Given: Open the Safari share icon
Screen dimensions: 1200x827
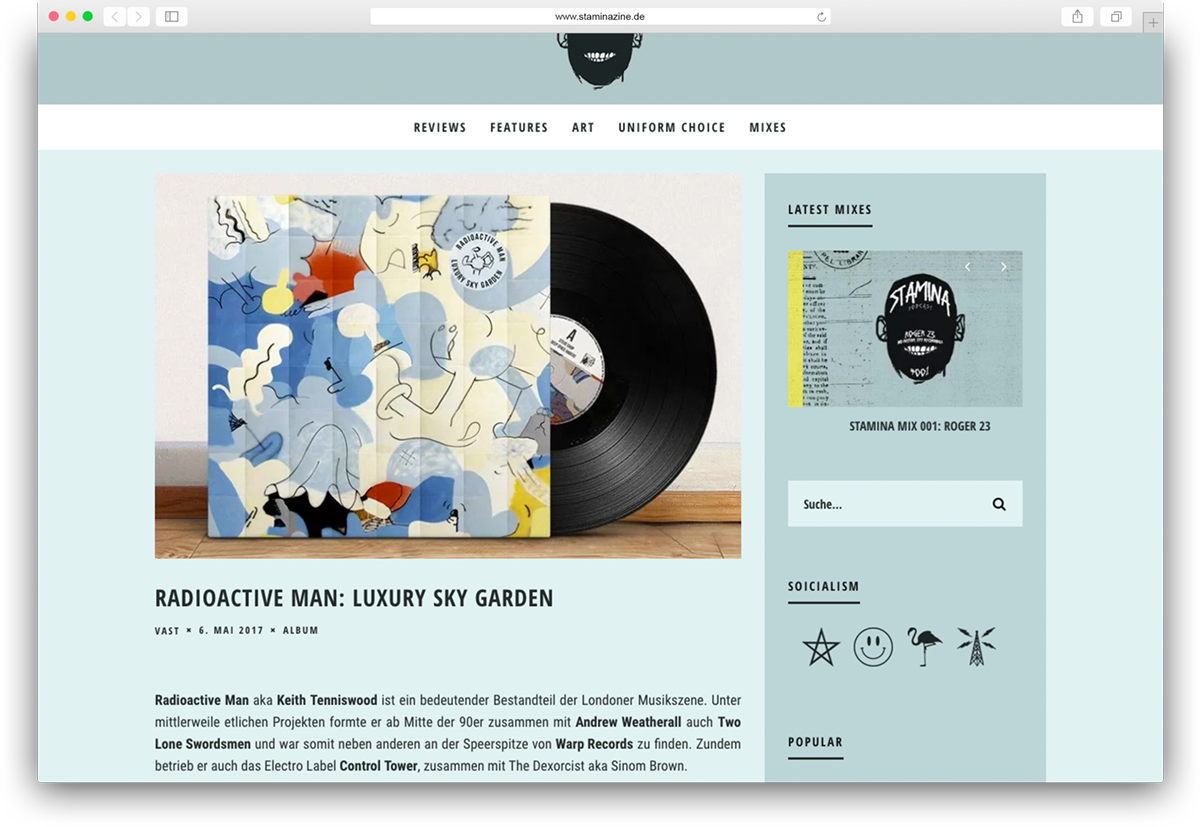Looking at the screenshot, I should [x=1077, y=17].
